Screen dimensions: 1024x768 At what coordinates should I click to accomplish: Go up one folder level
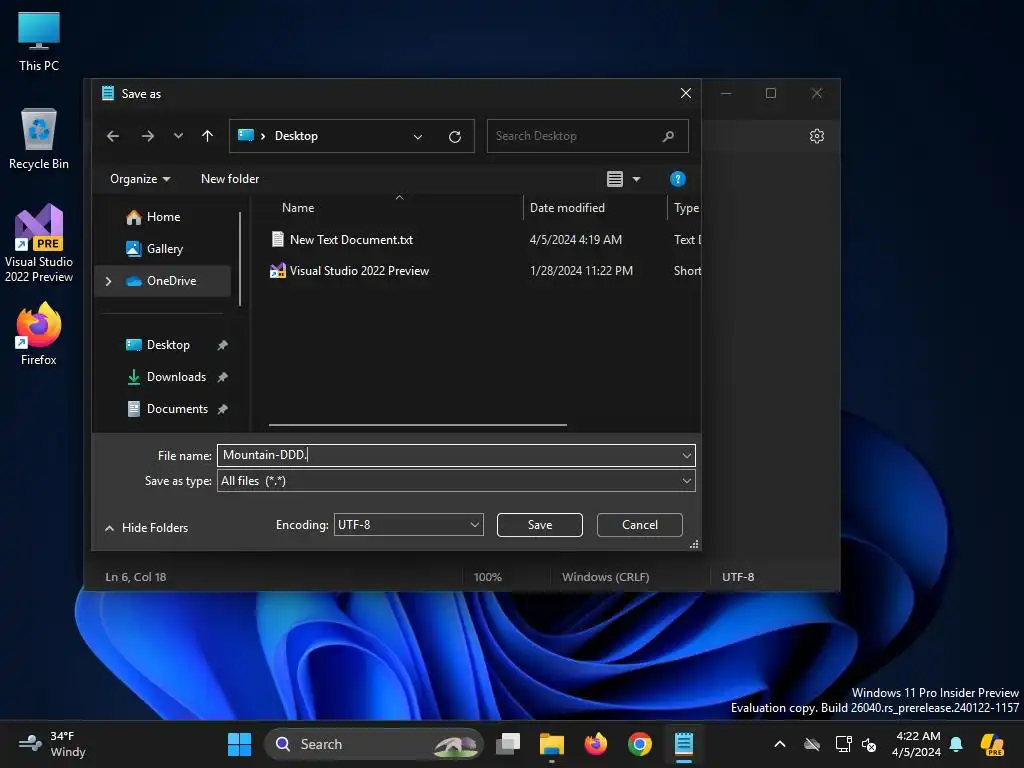tap(208, 136)
